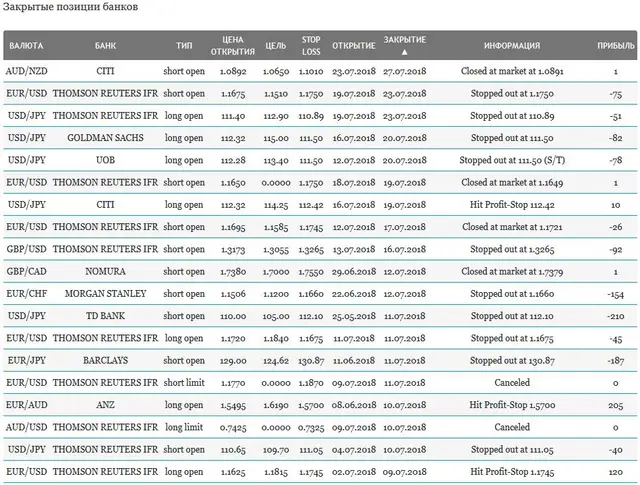Click 'Stopped out at 111.05' cell

(x=512, y=449)
